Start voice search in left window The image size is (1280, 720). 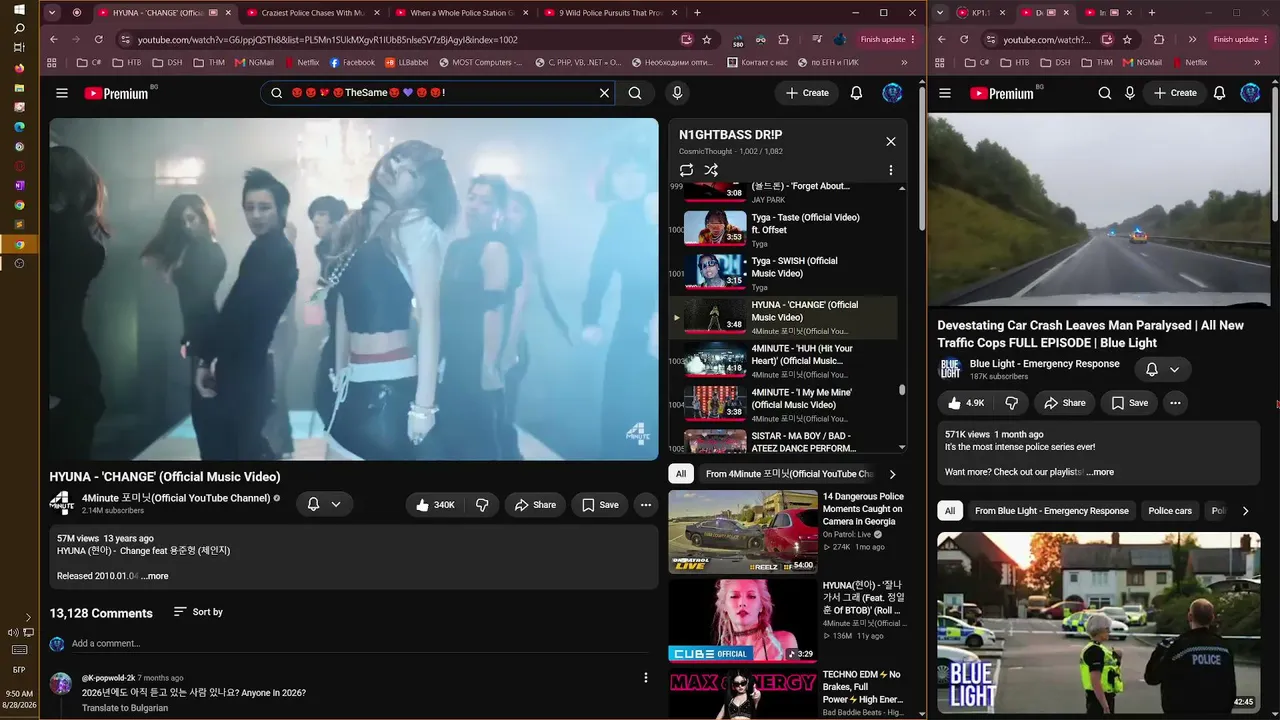[677, 93]
